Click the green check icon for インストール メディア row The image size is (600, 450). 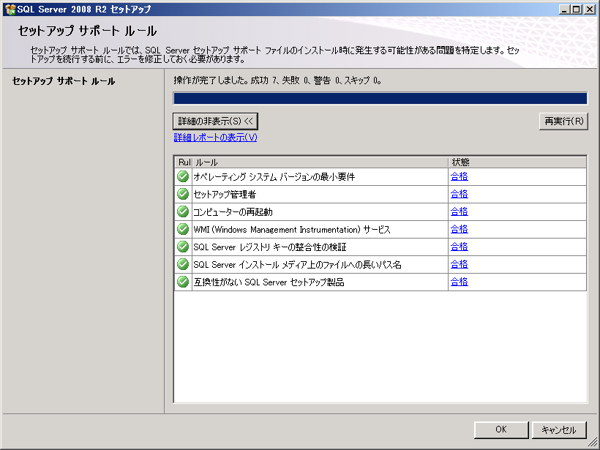(183, 264)
